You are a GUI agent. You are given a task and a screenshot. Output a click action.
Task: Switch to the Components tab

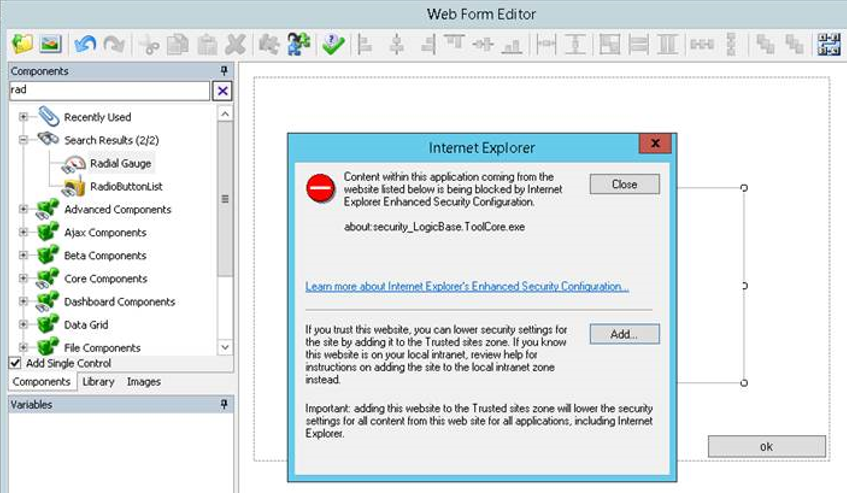coord(42,381)
